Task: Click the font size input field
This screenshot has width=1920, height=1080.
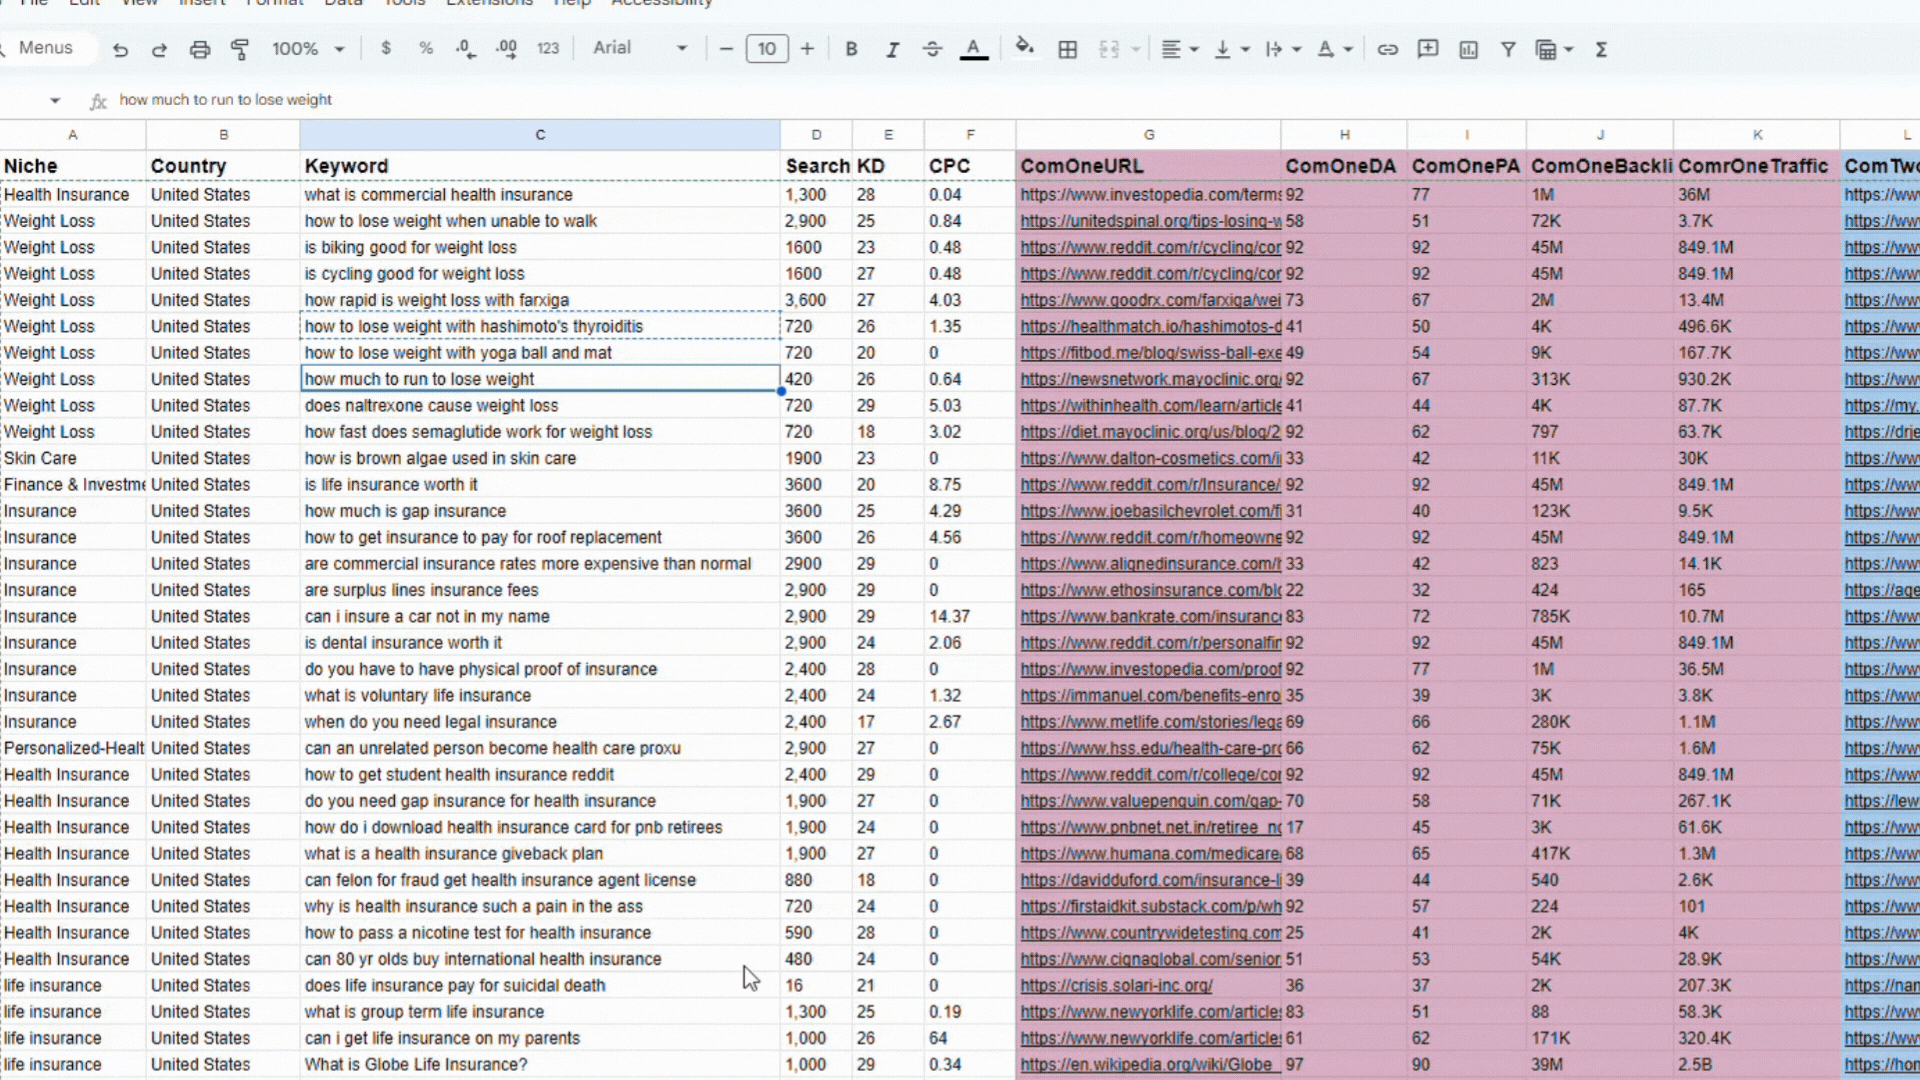Action: click(x=767, y=49)
